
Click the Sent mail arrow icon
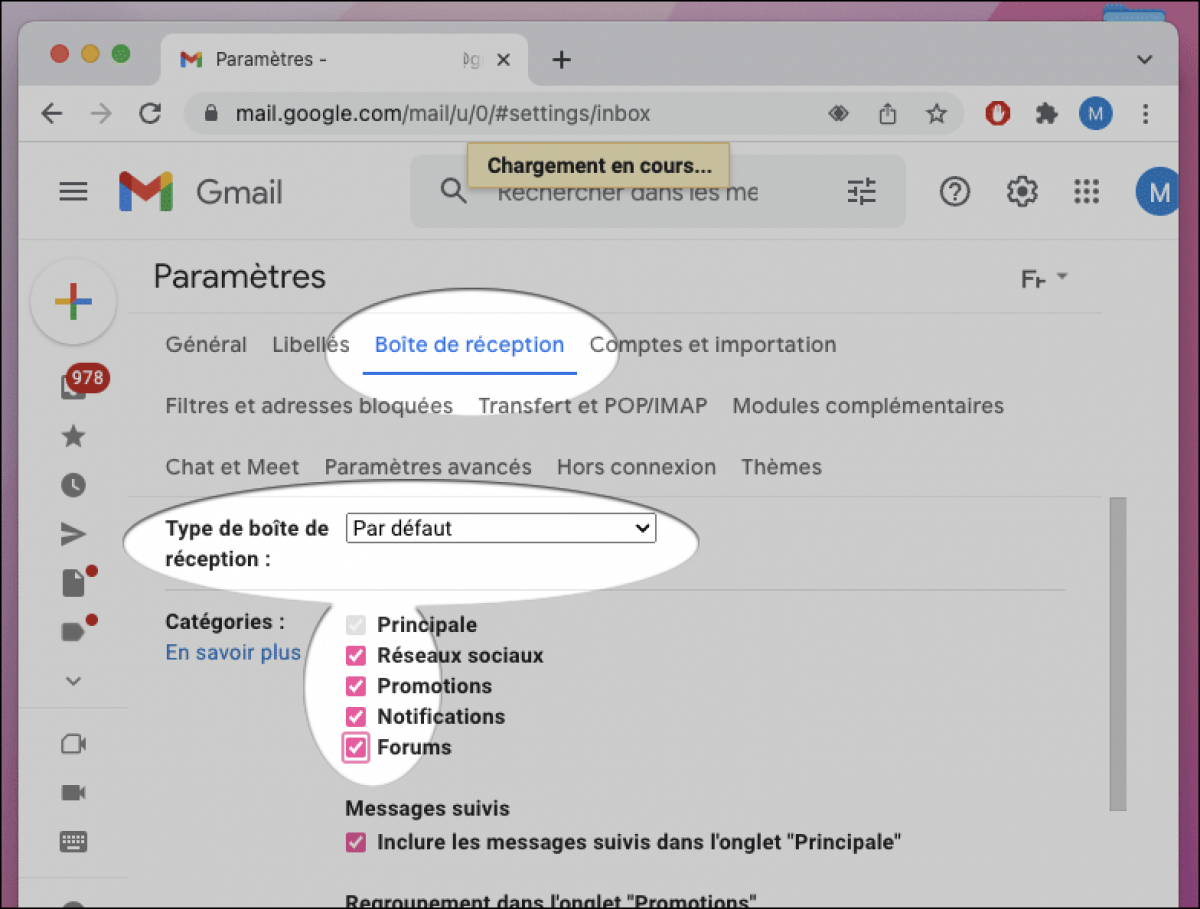click(73, 533)
